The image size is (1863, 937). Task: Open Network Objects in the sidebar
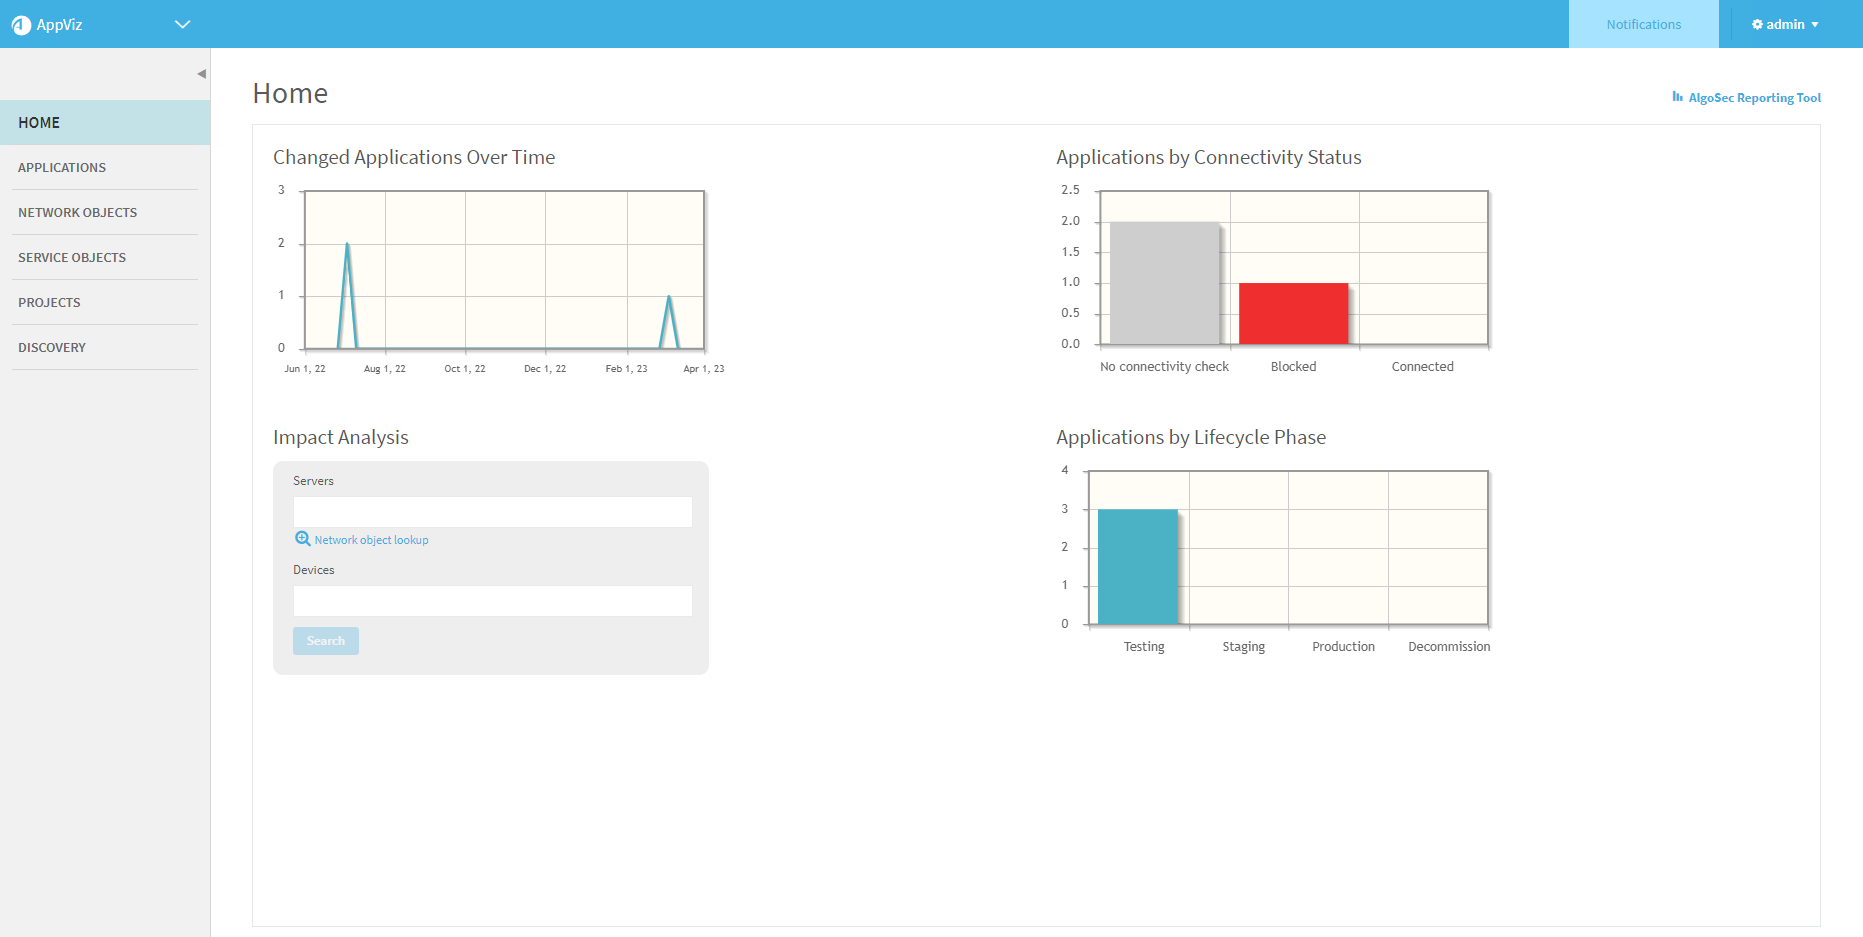pos(77,212)
